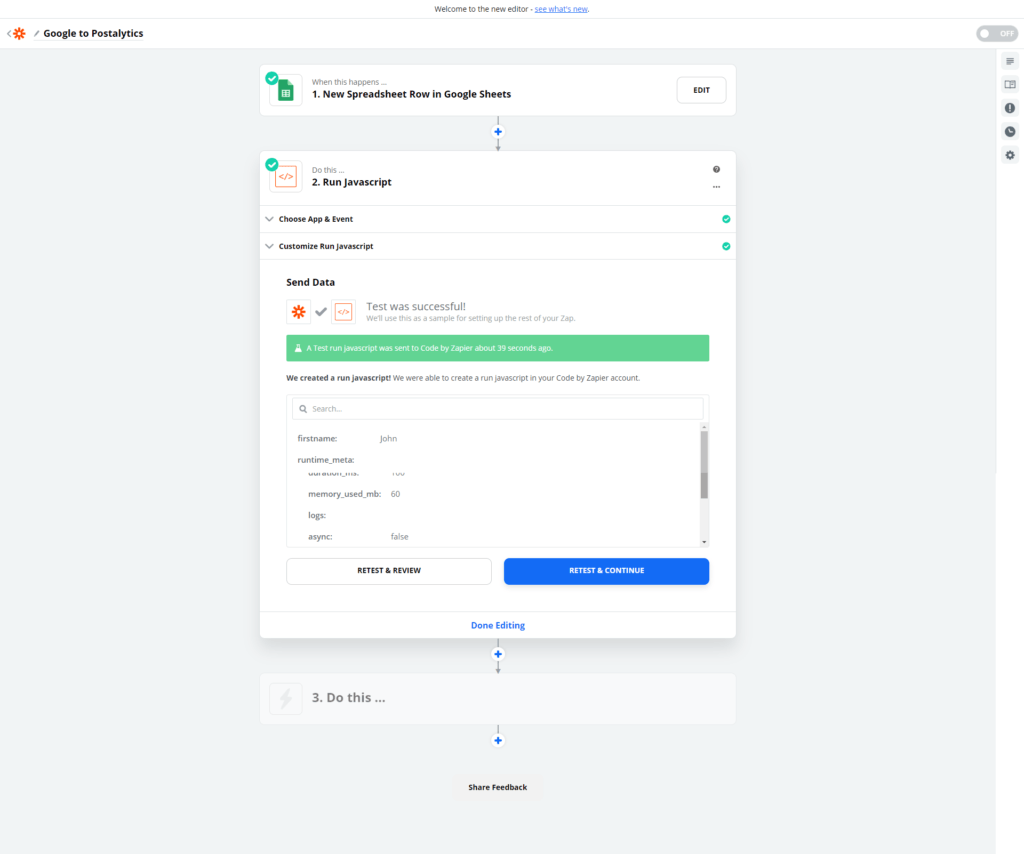Add a step between steps 1 and 2
1024x854 pixels.
498,132
